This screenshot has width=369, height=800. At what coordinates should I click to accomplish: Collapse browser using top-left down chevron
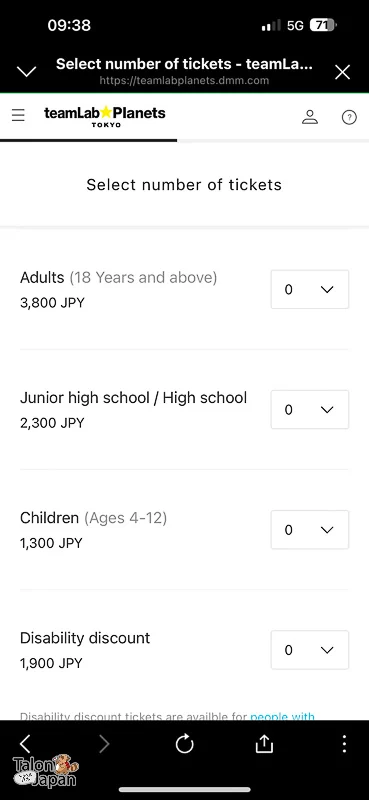(27, 71)
